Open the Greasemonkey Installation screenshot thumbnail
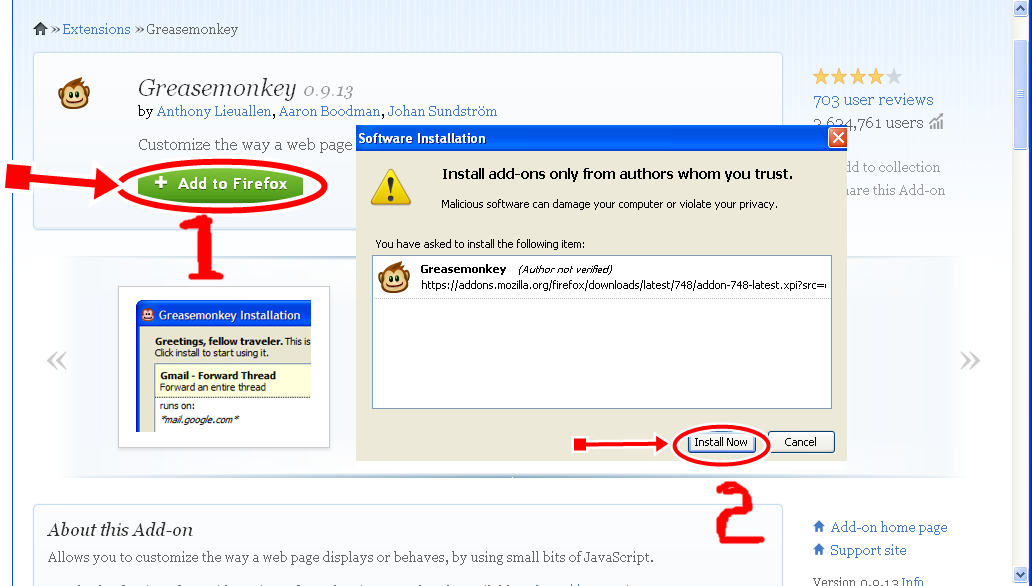Image resolution: width=1032 pixels, height=586 pixels. click(x=224, y=367)
